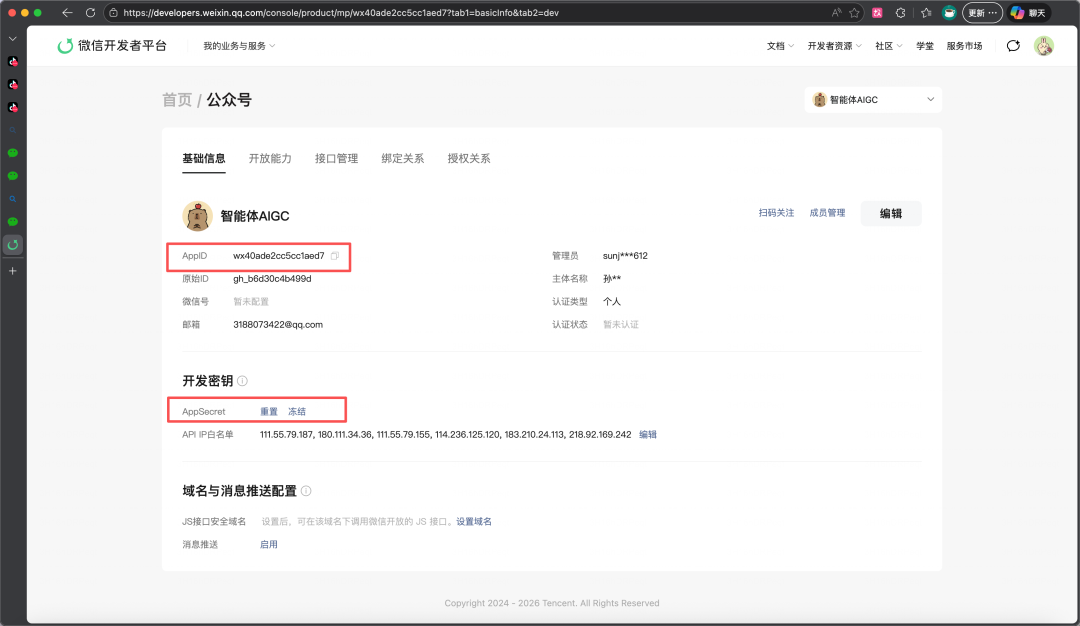The image size is (1080, 626).
Task: Expand the 我的业务与服务 dropdown
Action: point(239,45)
